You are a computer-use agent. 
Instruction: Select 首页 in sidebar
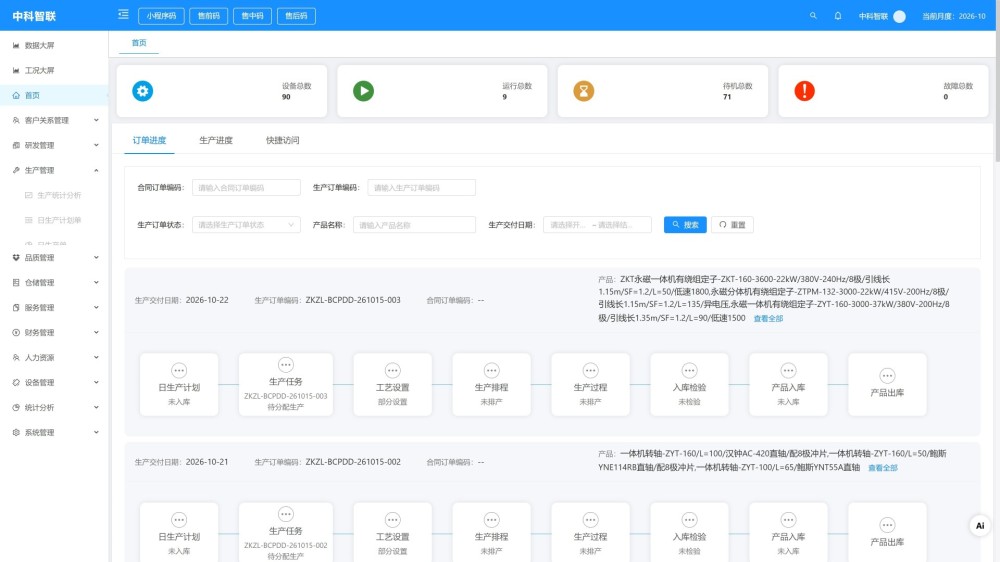pyautogui.click(x=54, y=95)
